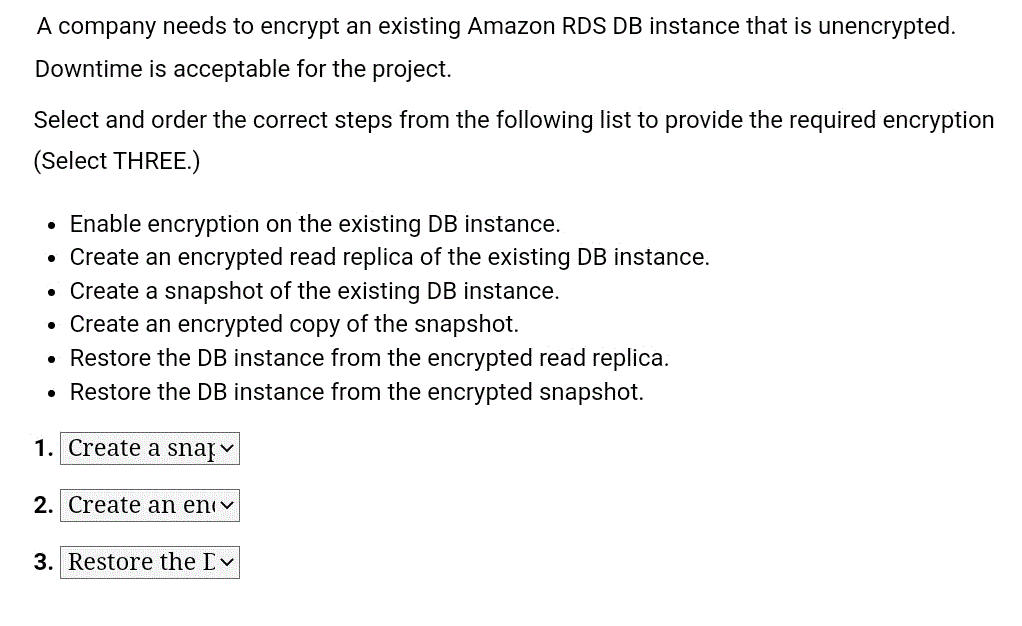Image resolution: width=1022 pixels, height=626 pixels.
Task: Click 'Create a snapshot of the existing DB instance' text
Action: (314, 291)
